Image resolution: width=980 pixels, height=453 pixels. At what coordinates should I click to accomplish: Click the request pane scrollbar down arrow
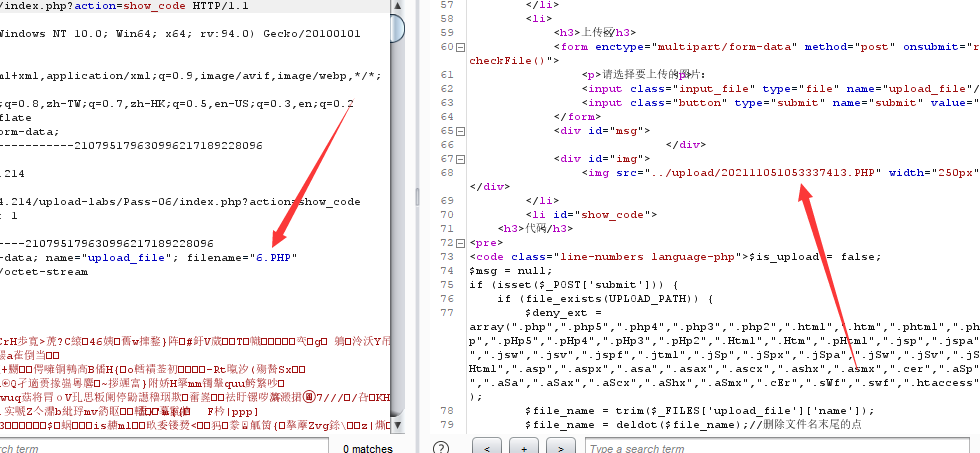point(397,431)
